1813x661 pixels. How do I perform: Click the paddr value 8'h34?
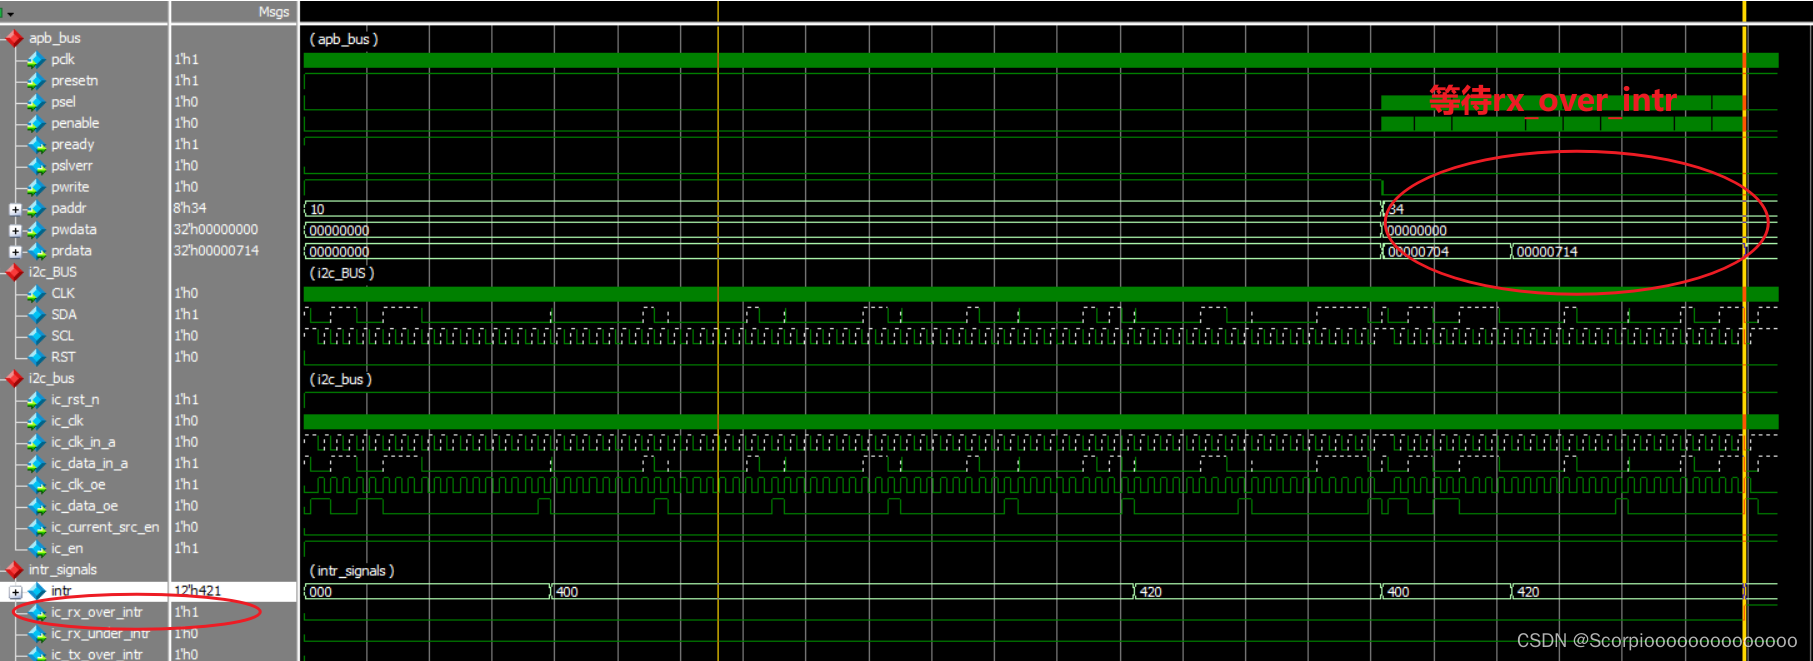click(x=190, y=208)
